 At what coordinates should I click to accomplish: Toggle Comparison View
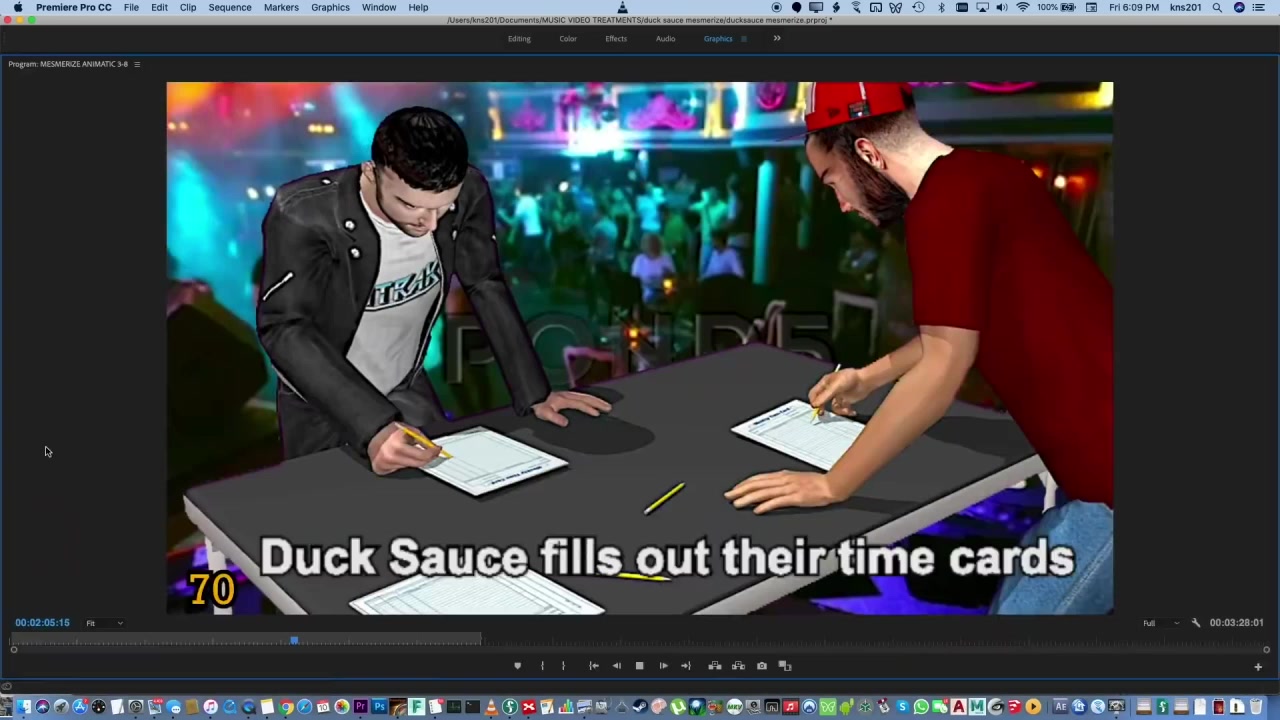(x=785, y=666)
